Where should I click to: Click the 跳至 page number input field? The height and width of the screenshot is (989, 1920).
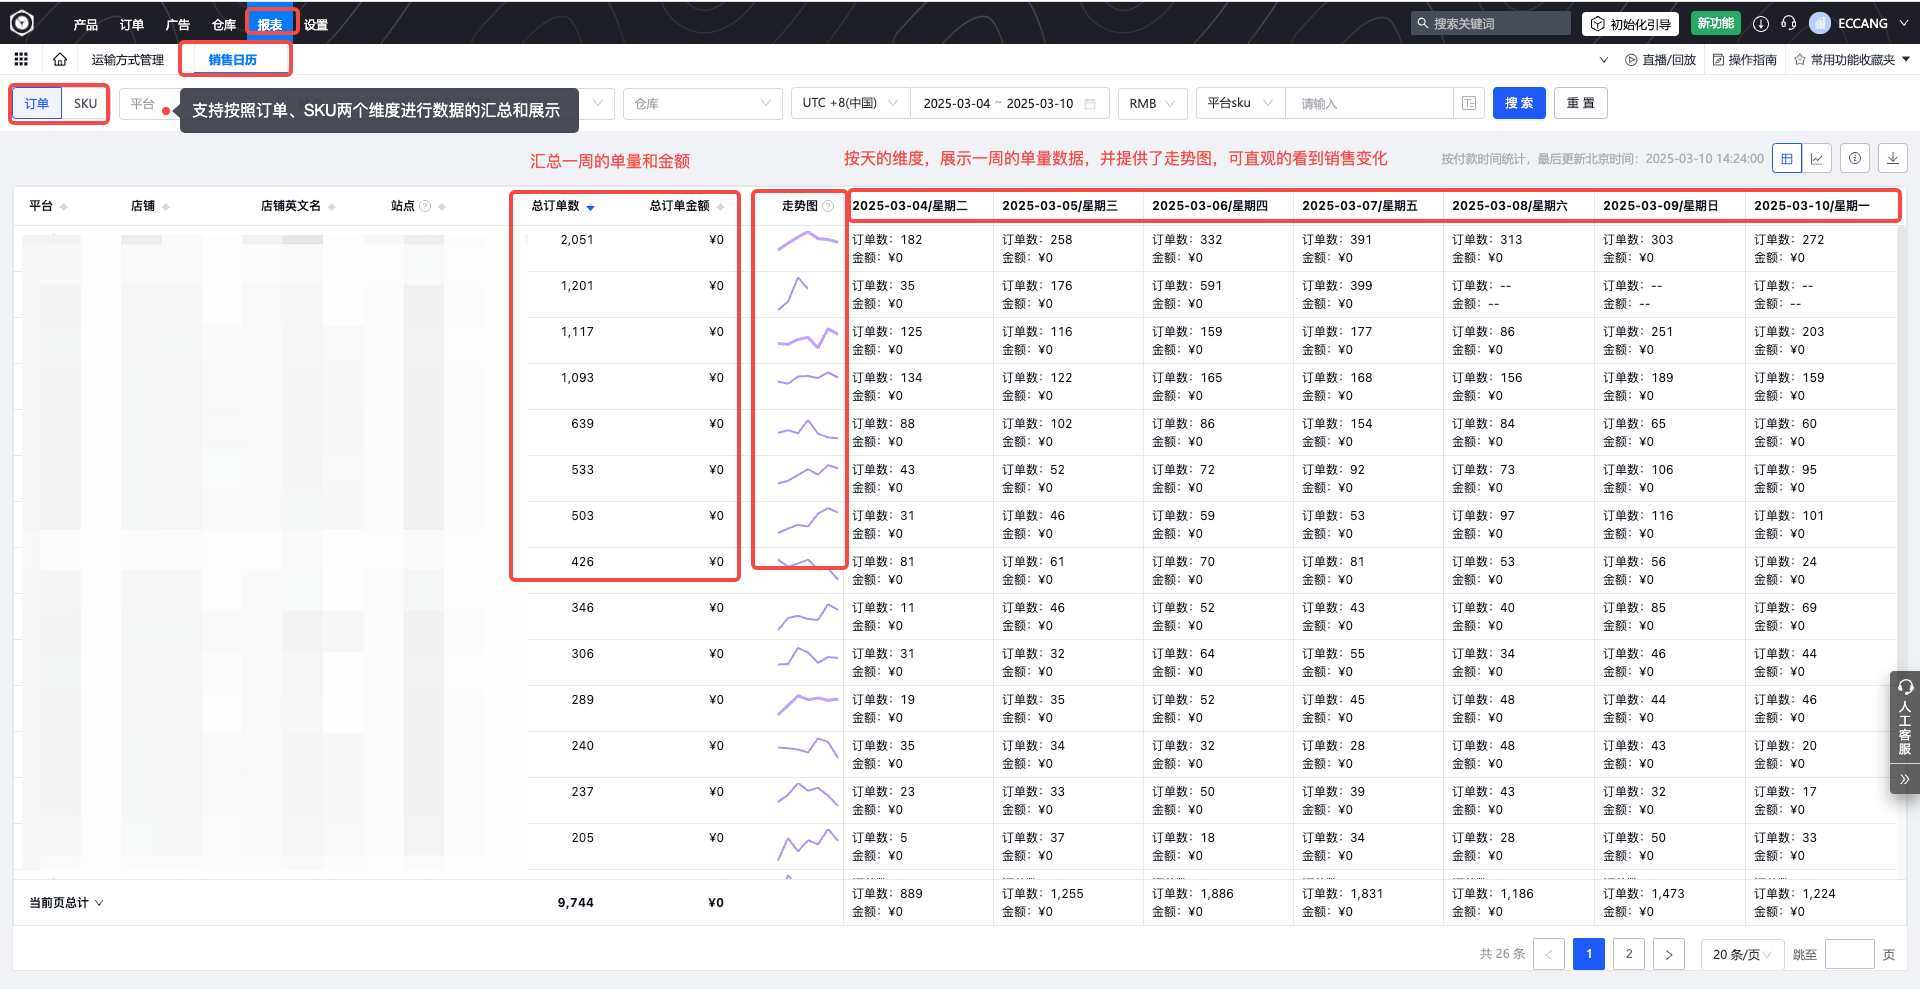coord(1850,954)
